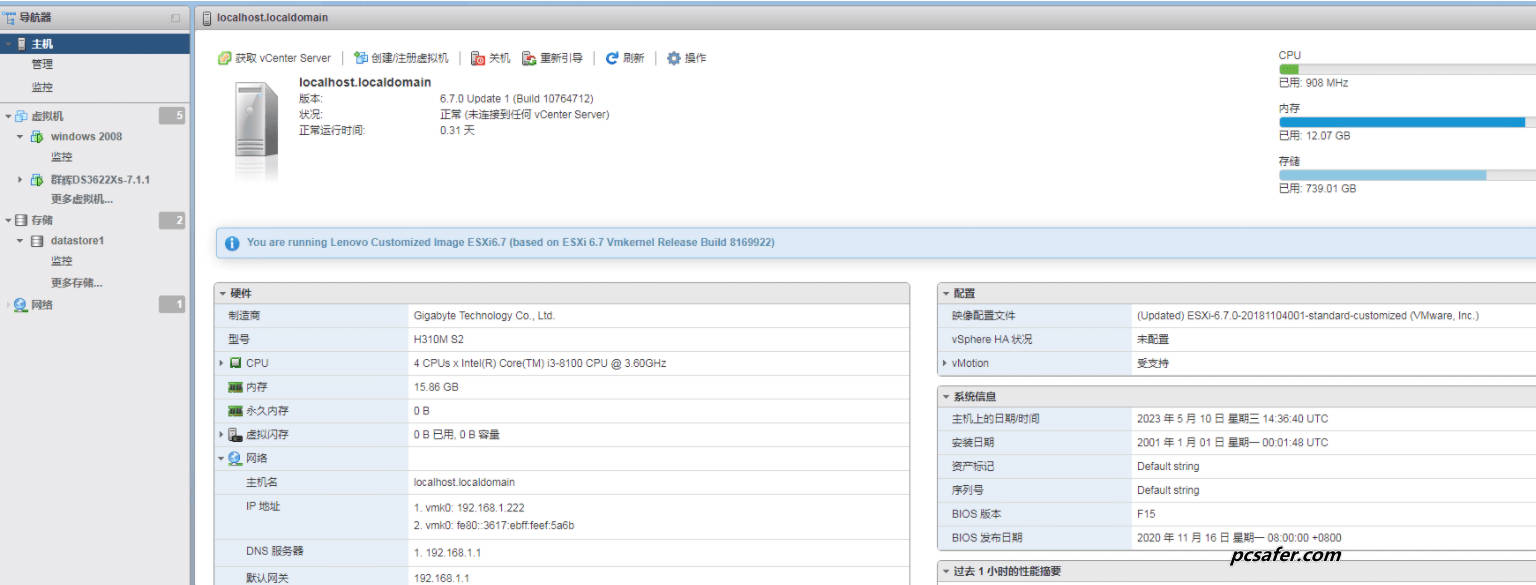Click 重新引导 to reboot host
Viewport: 1536px width, 585px height.
point(552,58)
